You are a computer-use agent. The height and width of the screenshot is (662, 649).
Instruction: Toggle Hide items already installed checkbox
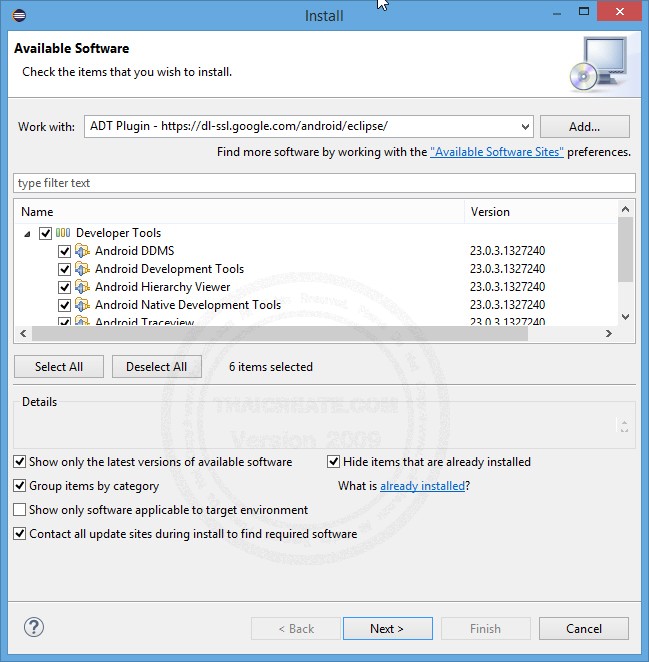[334, 461]
